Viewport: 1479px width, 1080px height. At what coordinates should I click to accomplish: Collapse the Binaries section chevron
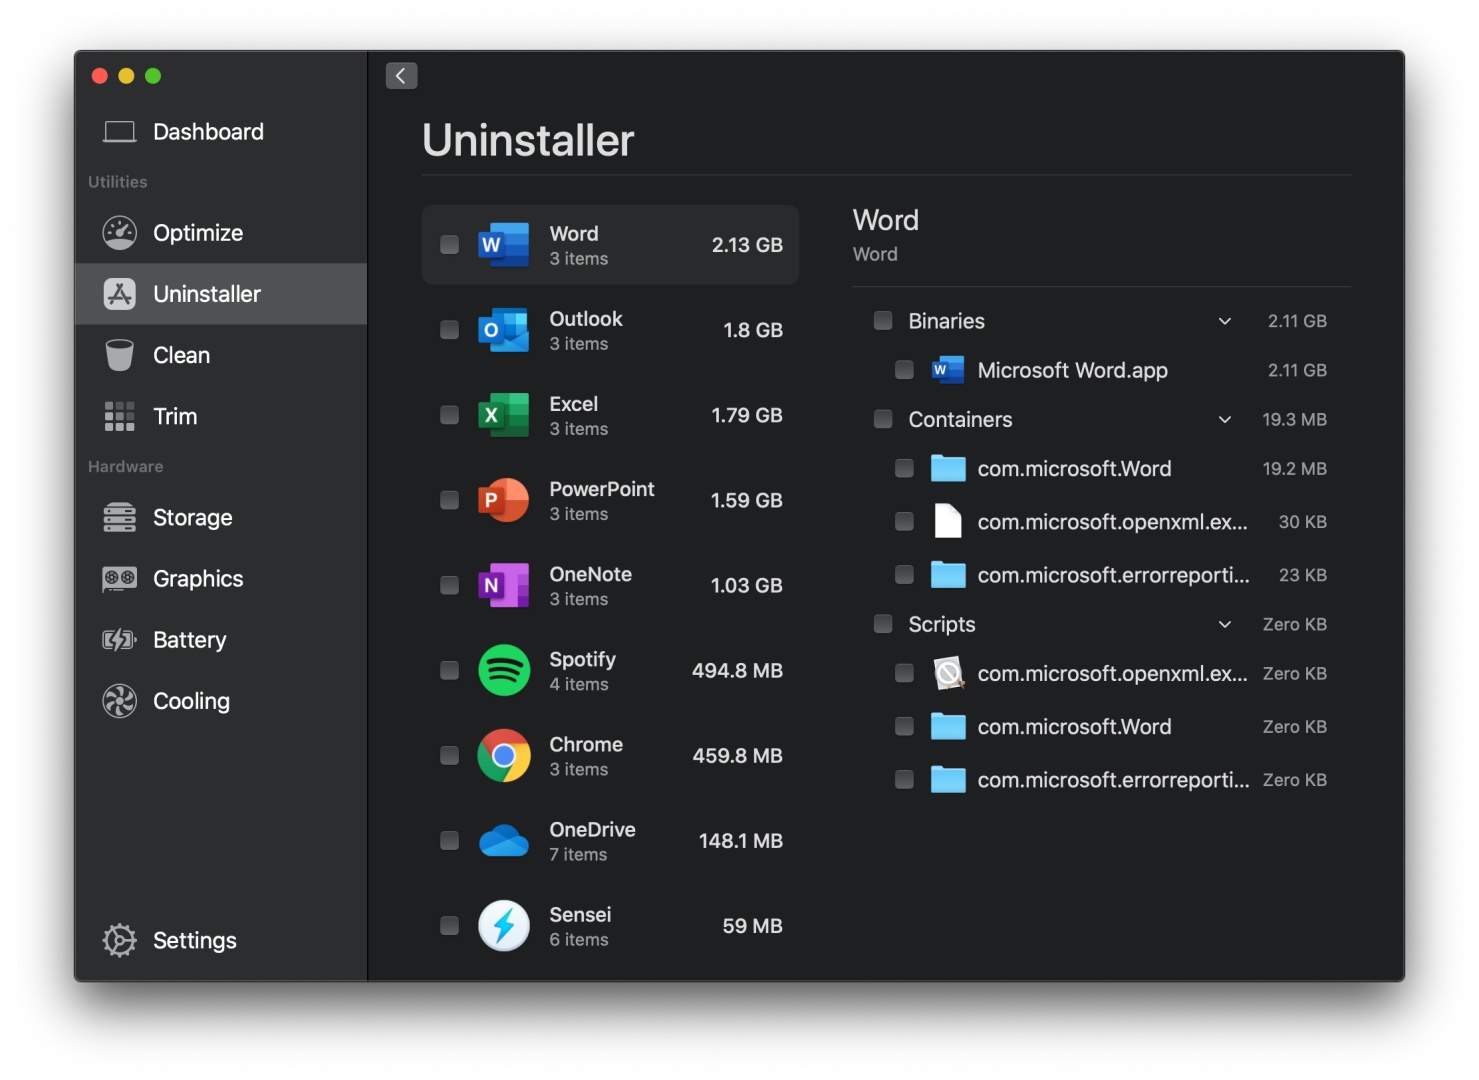1224,321
